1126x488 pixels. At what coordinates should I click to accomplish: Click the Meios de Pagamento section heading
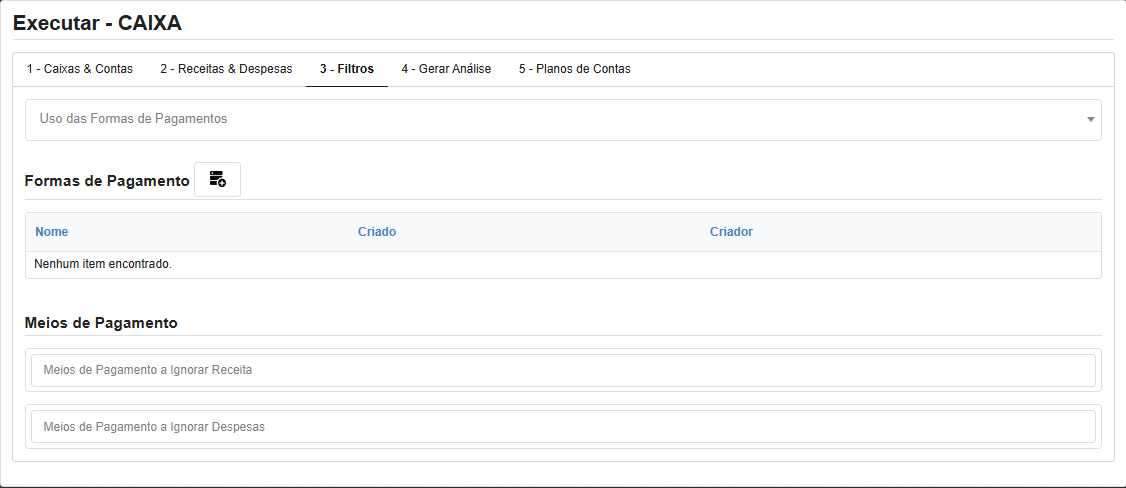pos(101,323)
